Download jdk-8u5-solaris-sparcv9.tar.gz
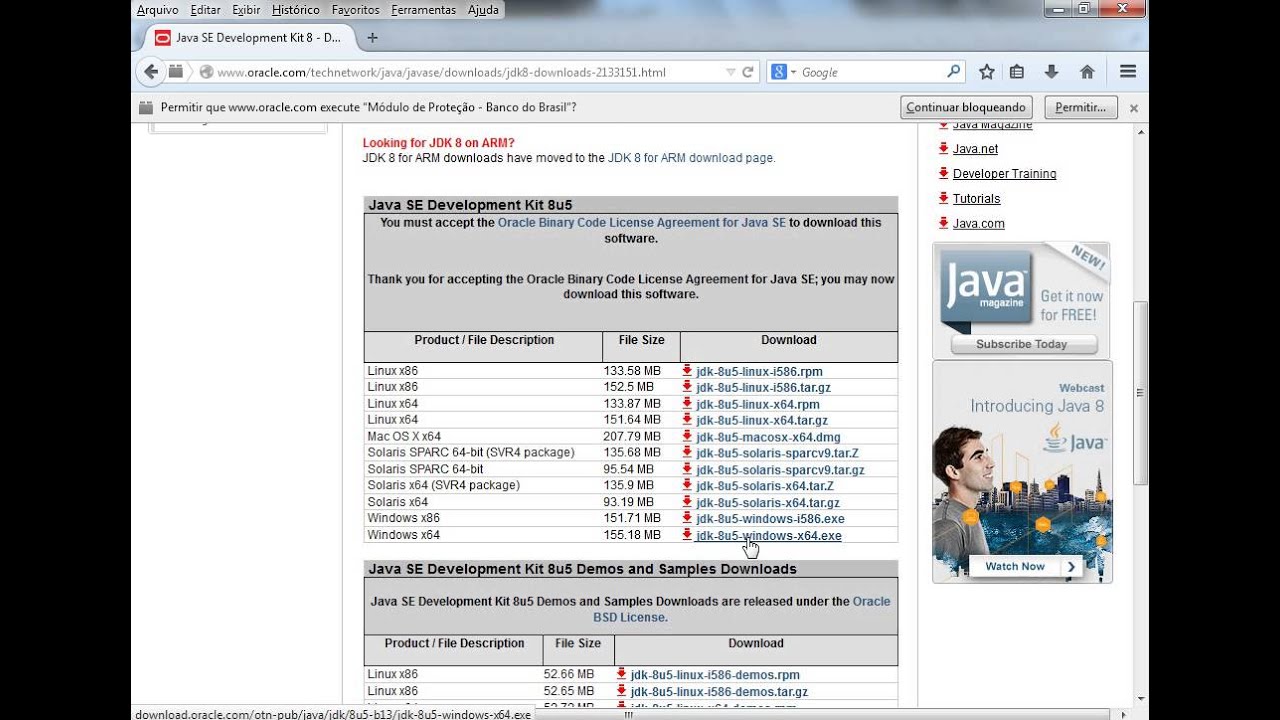Image resolution: width=1280 pixels, height=720 pixels. [x=780, y=470]
